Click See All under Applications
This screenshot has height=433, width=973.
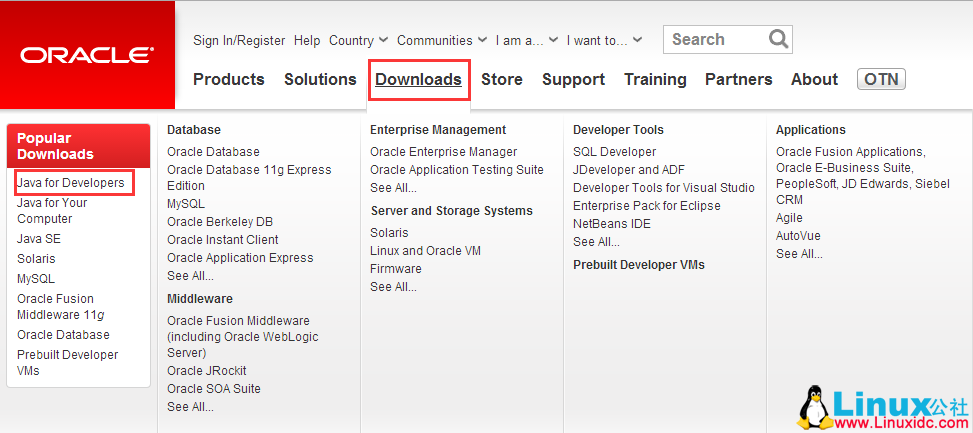coord(799,254)
